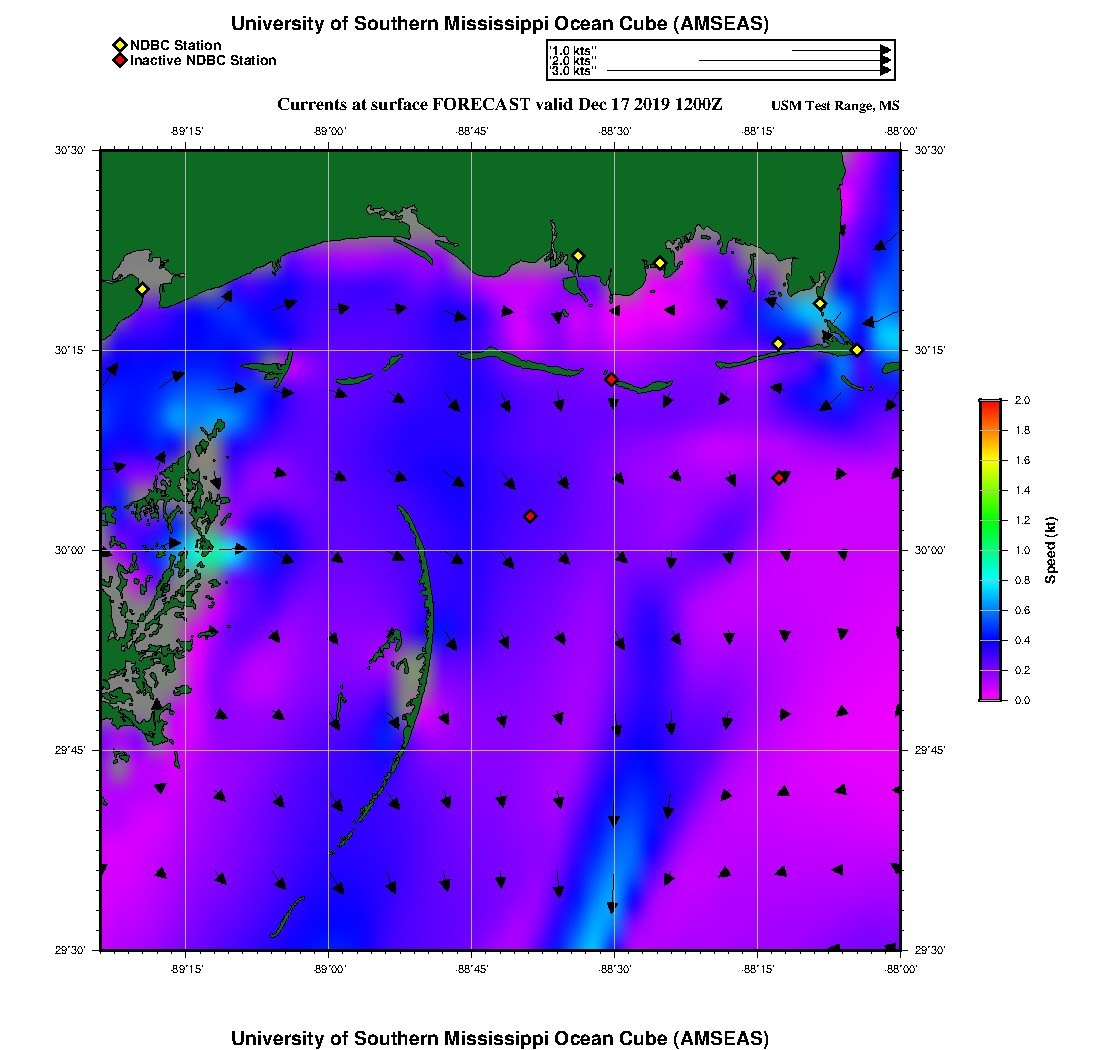Image resolution: width=1100 pixels, height=1050 pixels.
Task: Click the yellow diamond icon in the legend
Action: (x=119, y=45)
